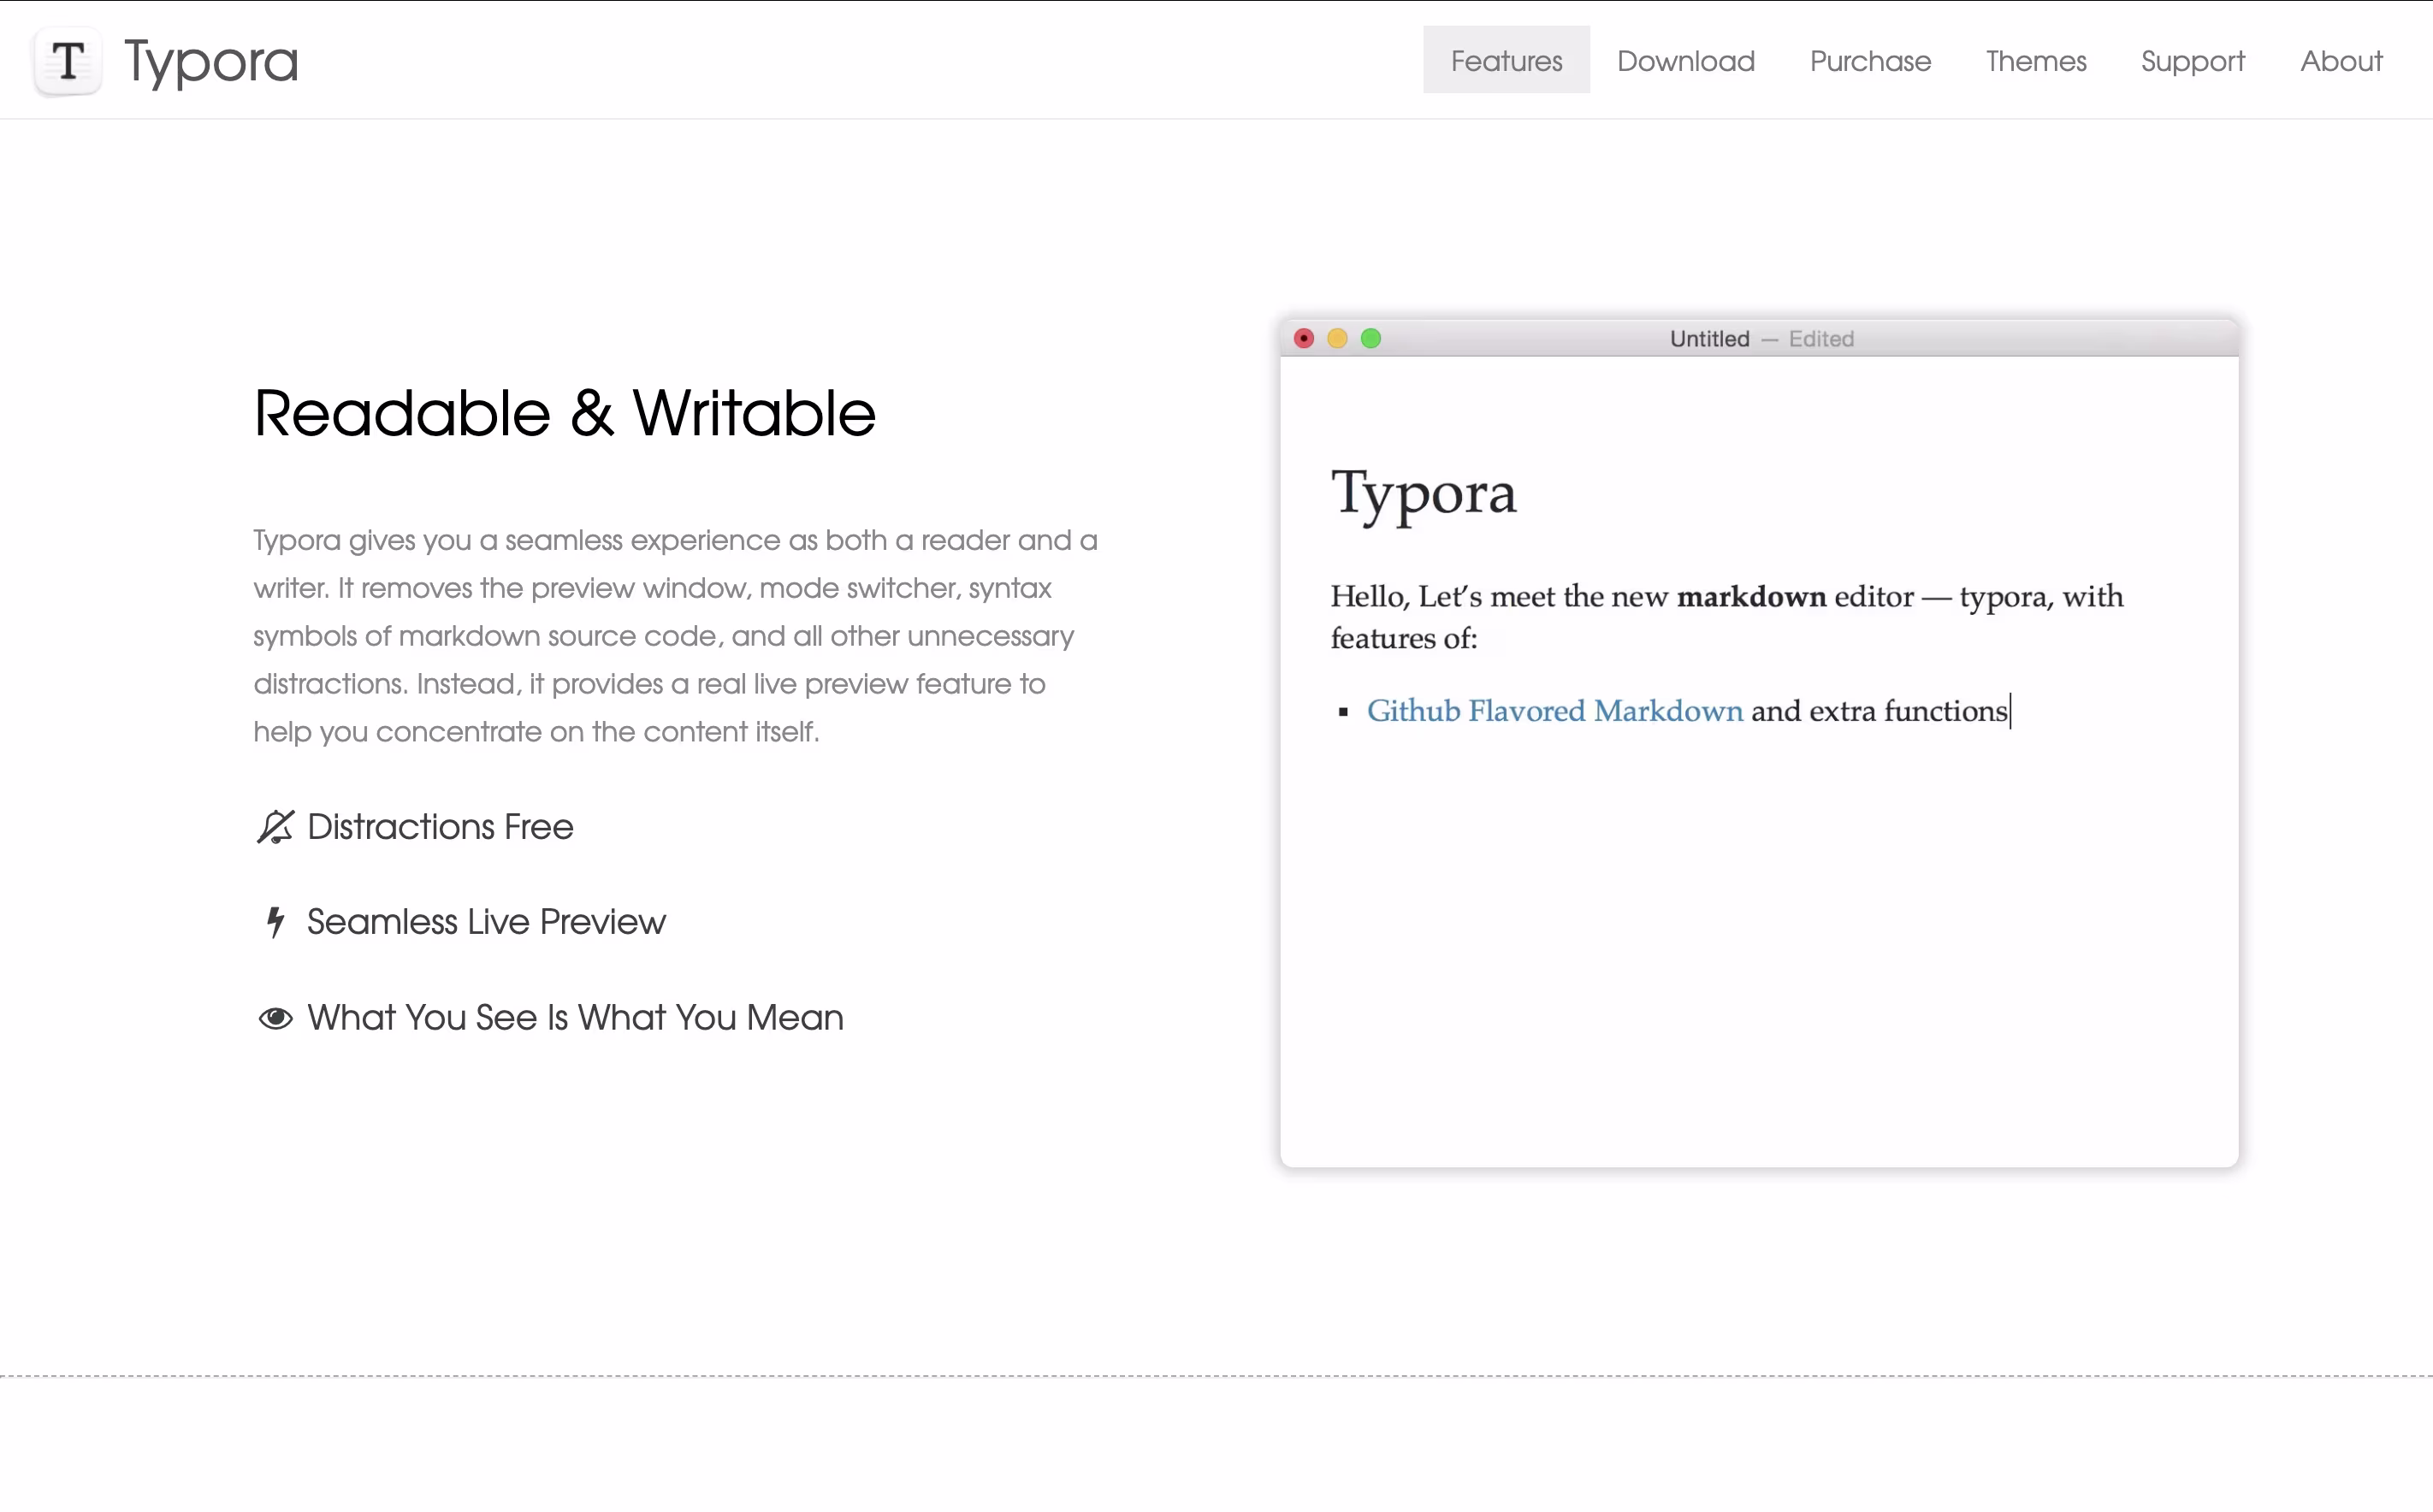Open the Purchase page
Image resolution: width=2433 pixels, height=1512 pixels.
point(1870,61)
